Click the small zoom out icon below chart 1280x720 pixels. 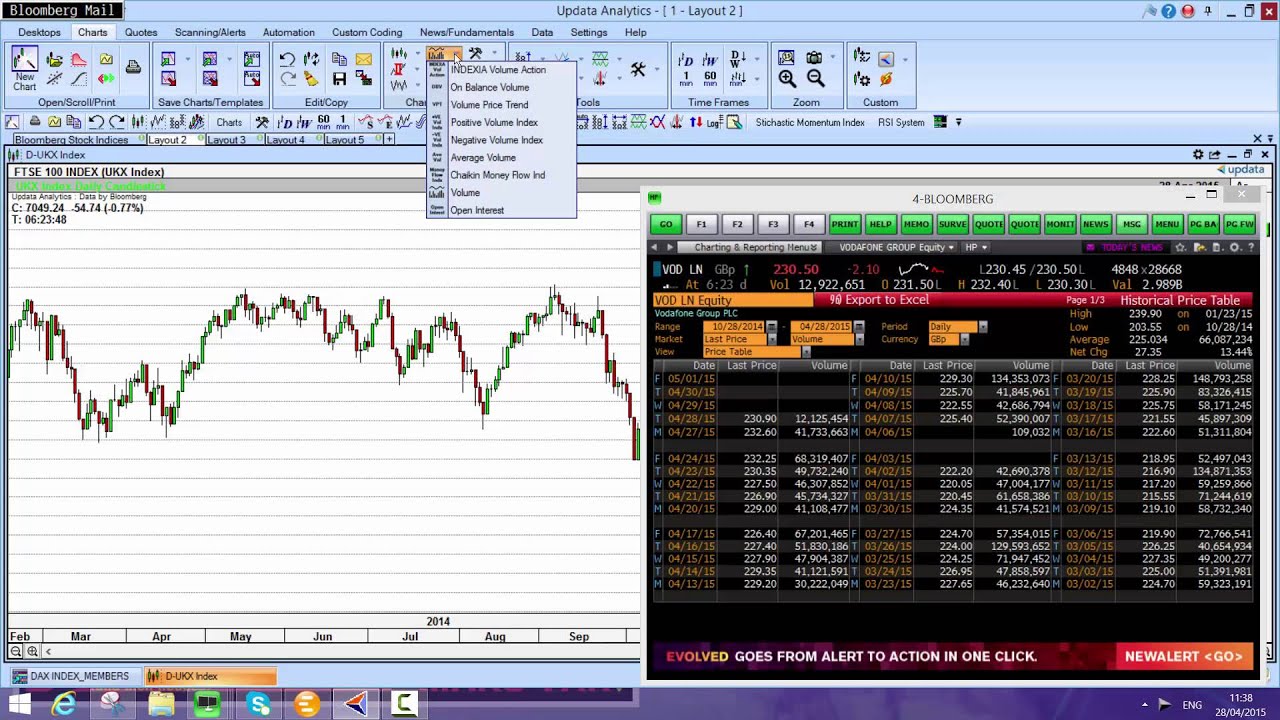[x=16, y=651]
